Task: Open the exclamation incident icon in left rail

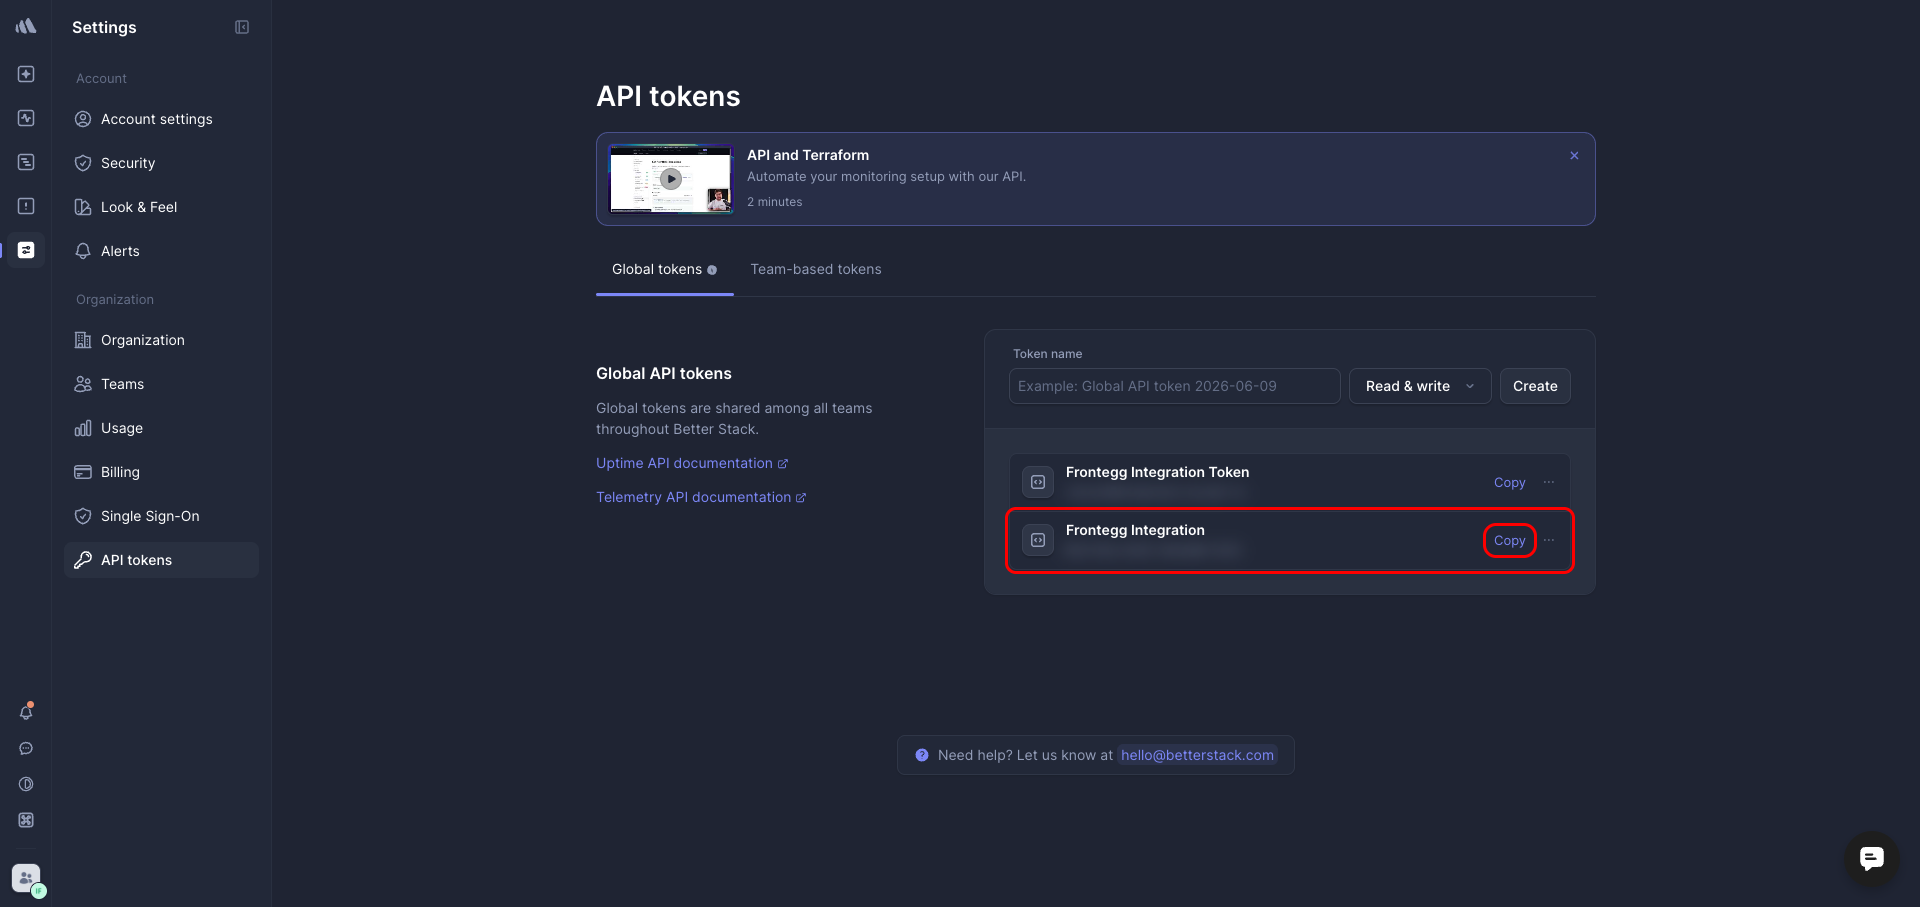Action: (26, 206)
